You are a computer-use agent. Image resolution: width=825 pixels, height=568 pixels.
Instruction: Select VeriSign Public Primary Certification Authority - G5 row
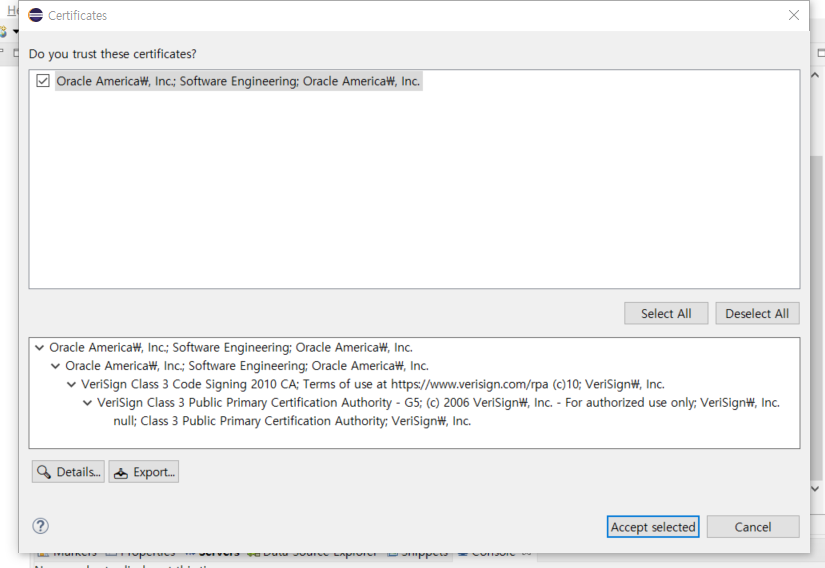pos(438,403)
